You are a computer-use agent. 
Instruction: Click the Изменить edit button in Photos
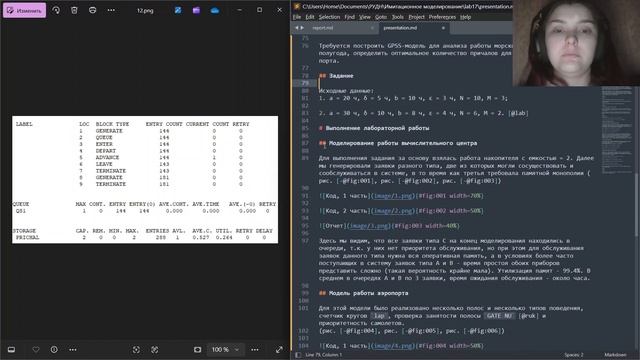coord(24,10)
